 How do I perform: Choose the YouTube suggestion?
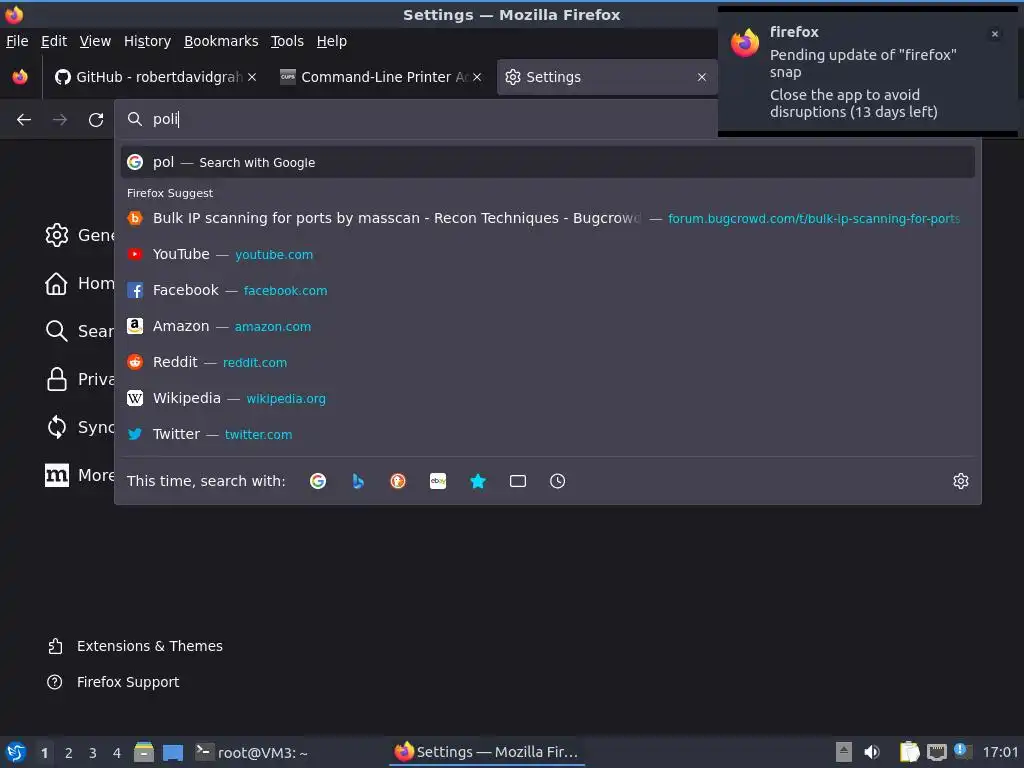click(548, 254)
